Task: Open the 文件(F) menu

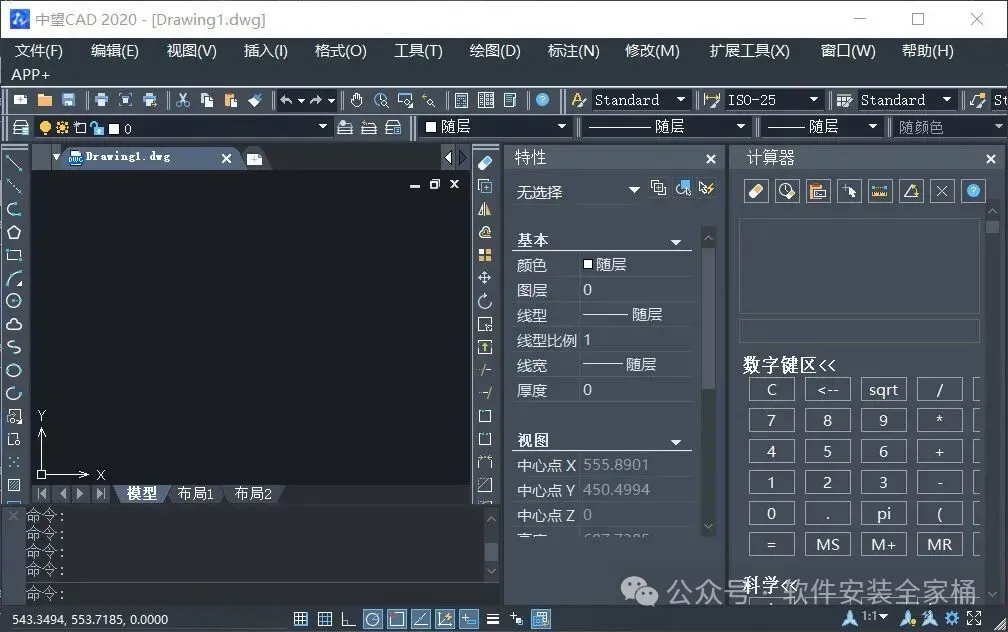Action: tap(39, 50)
